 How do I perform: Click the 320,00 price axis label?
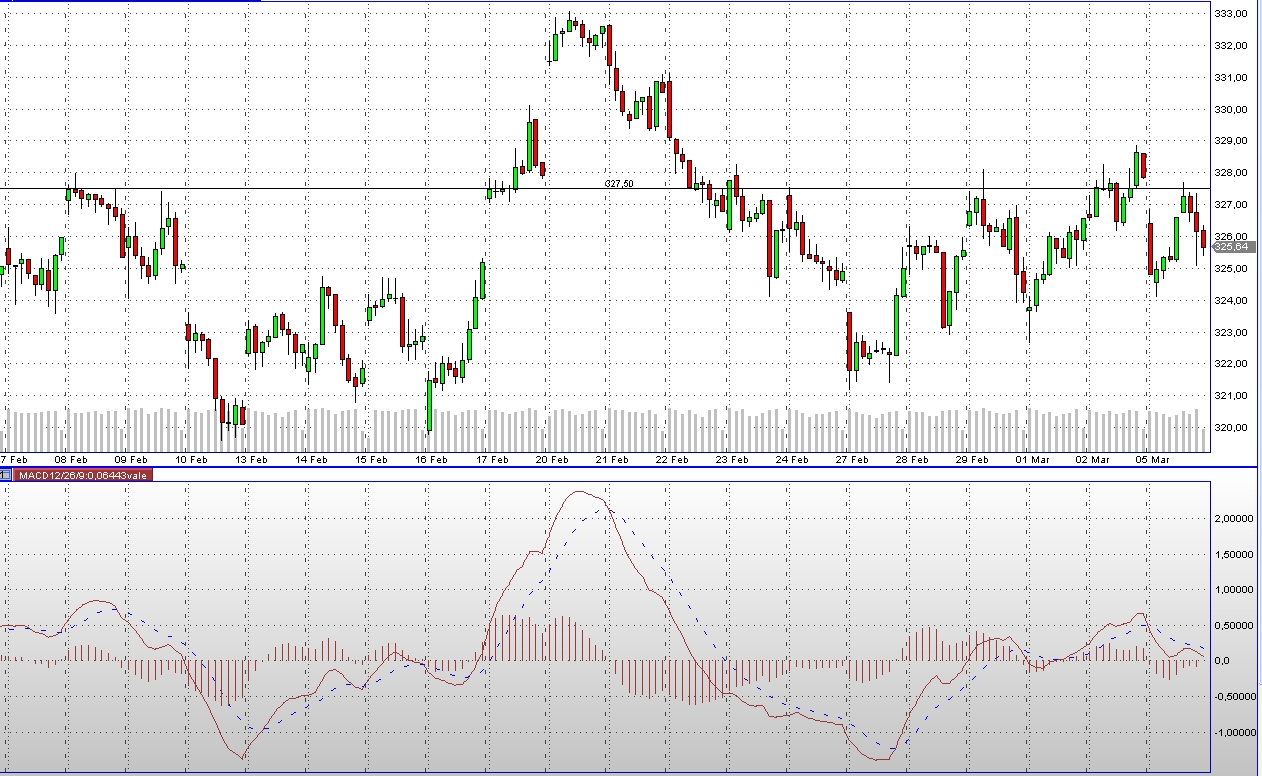pos(1230,428)
